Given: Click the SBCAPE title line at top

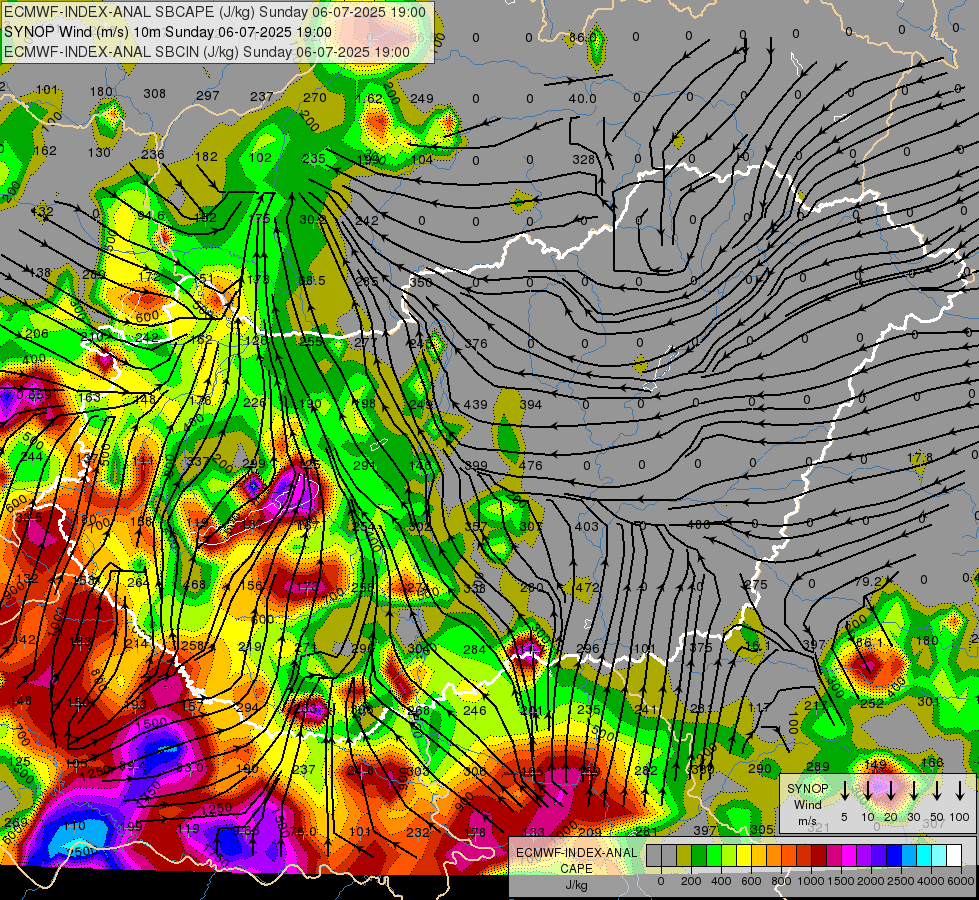Looking at the screenshot, I should (215, 12).
